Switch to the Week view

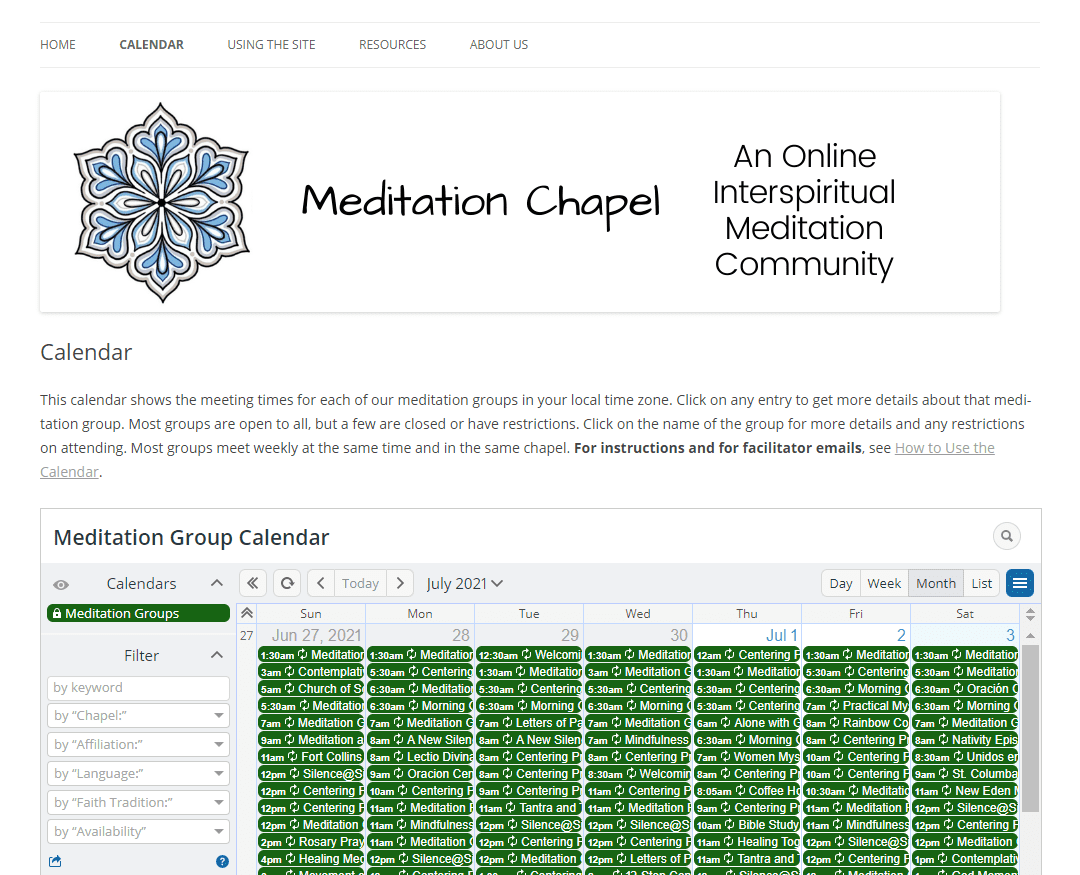tap(884, 583)
